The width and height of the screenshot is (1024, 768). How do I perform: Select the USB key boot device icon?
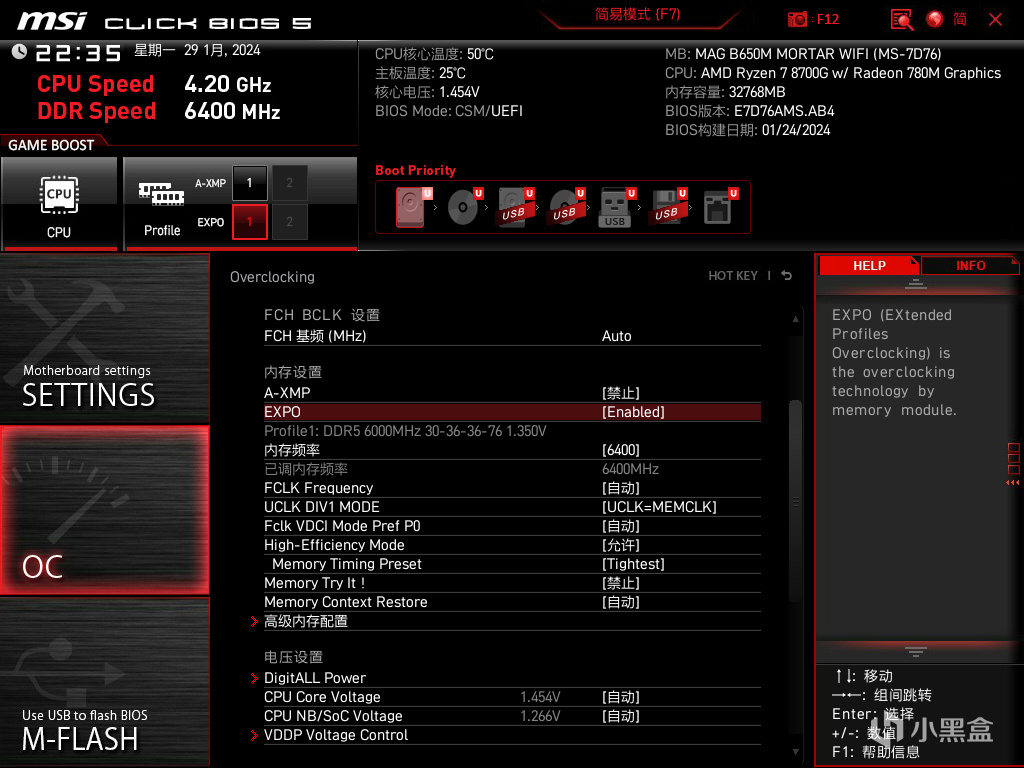point(616,207)
